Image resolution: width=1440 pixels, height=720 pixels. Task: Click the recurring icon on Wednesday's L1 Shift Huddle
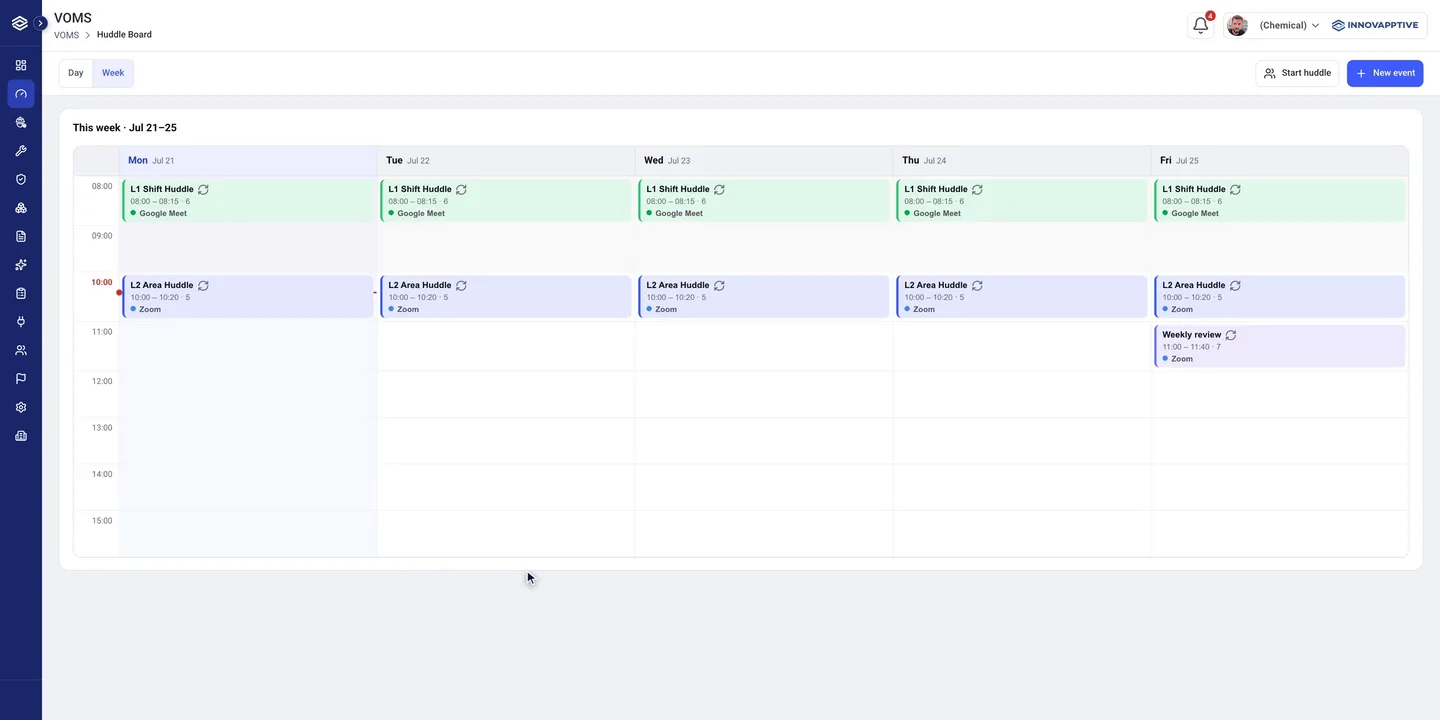tap(719, 189)
